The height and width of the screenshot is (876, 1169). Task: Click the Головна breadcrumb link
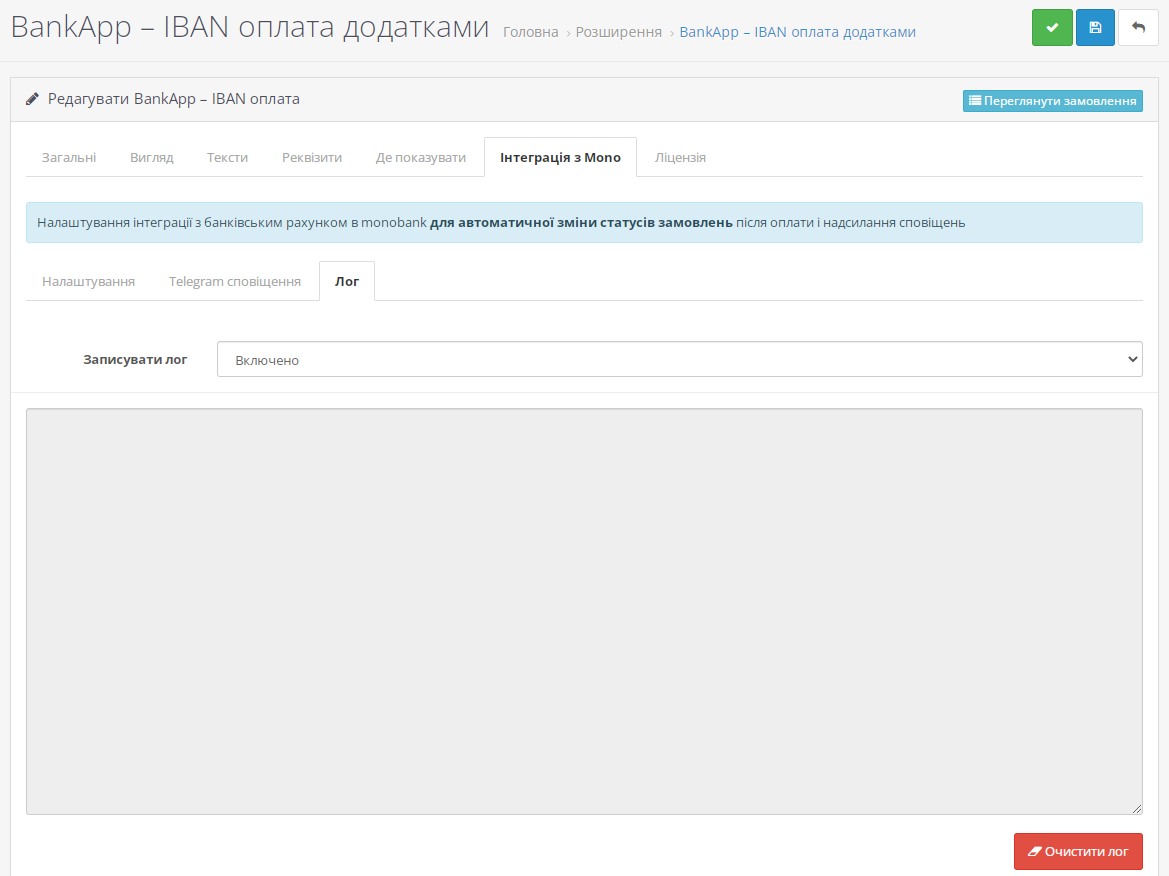tap(530, 32)
